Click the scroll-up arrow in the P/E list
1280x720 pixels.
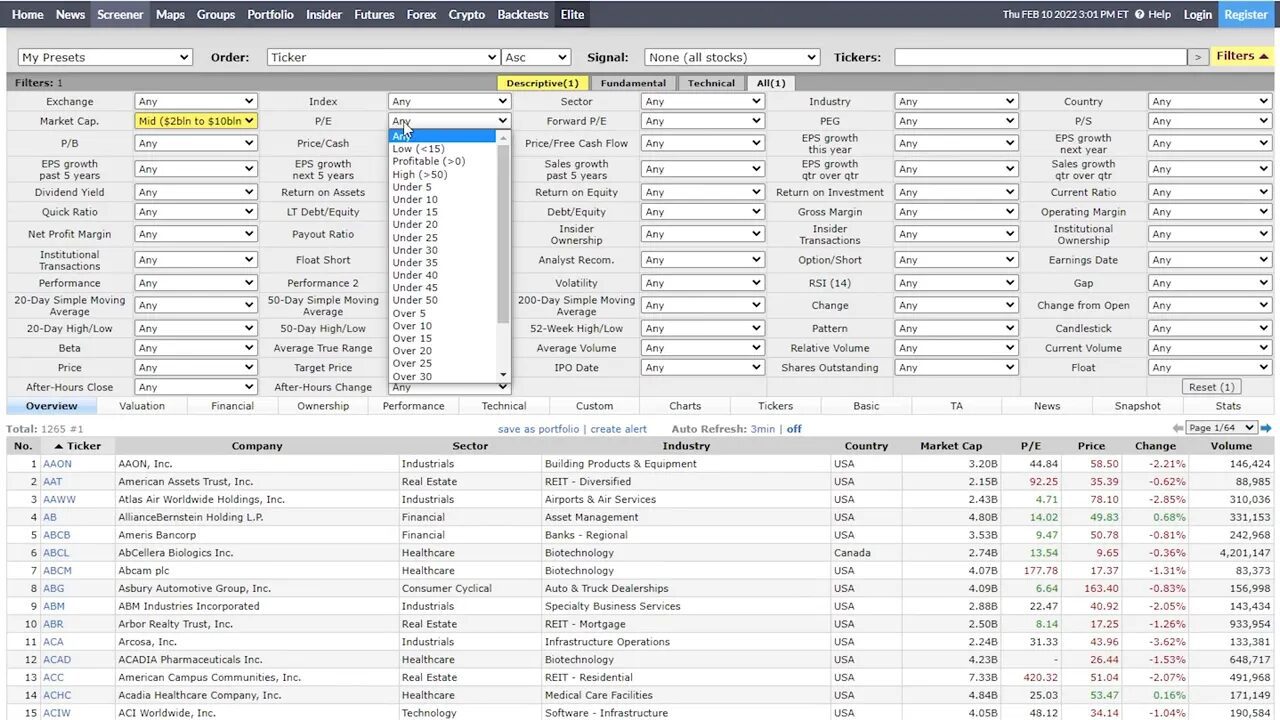click(x=503, y=136)
